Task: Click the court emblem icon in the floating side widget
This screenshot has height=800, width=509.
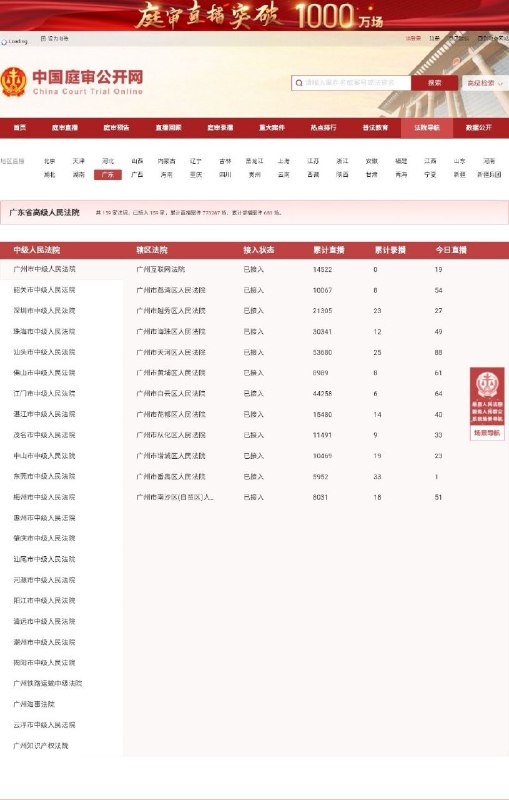Action: 487,384
